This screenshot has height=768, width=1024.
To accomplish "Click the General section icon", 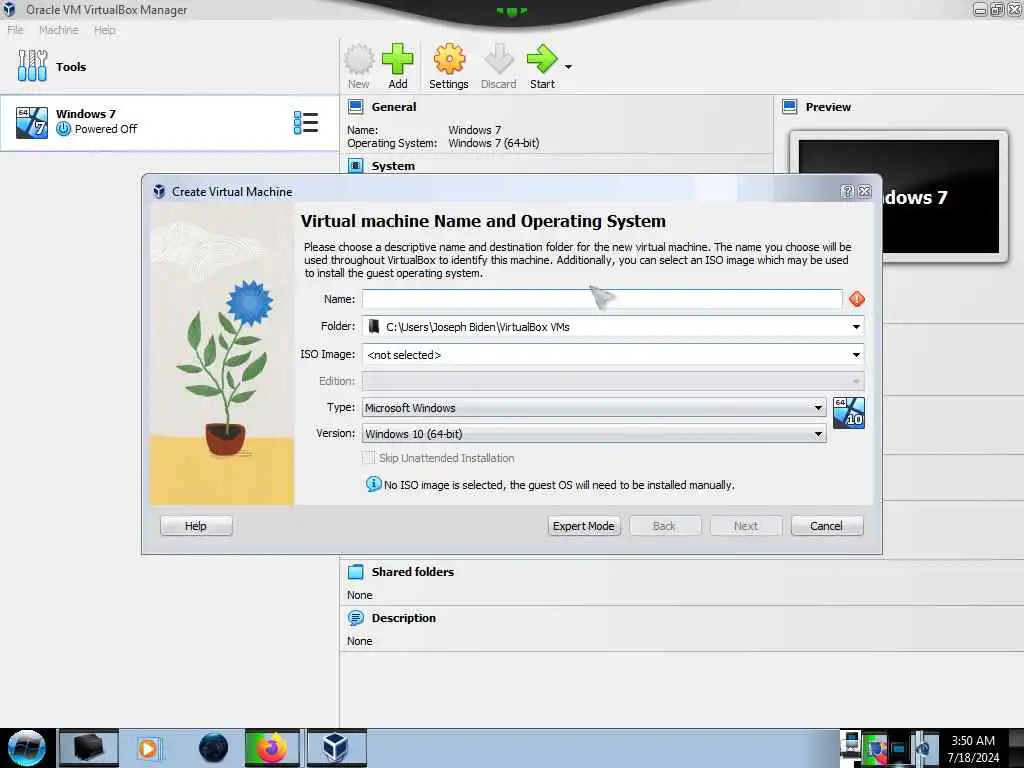I will tap(355, 106).
